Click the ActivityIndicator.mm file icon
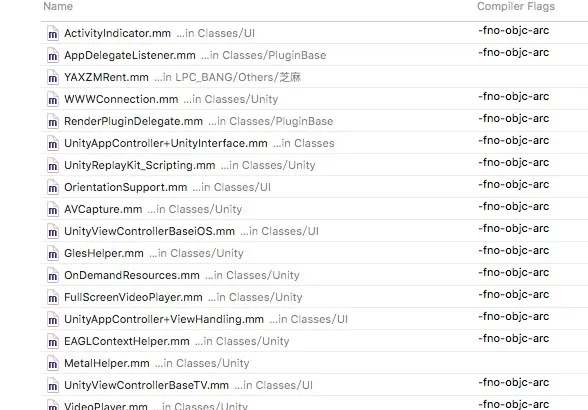588x410 pixels. [53, 33]
